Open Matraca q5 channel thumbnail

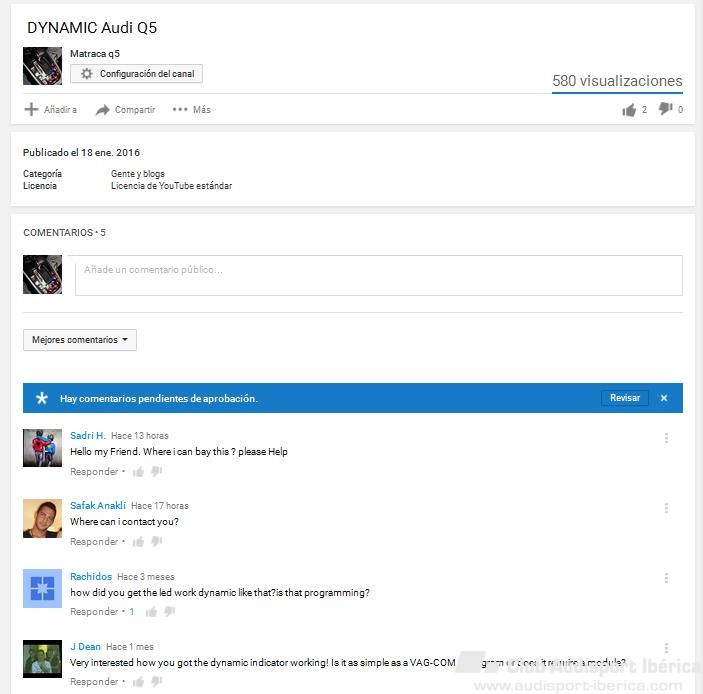tap(43, 66)
